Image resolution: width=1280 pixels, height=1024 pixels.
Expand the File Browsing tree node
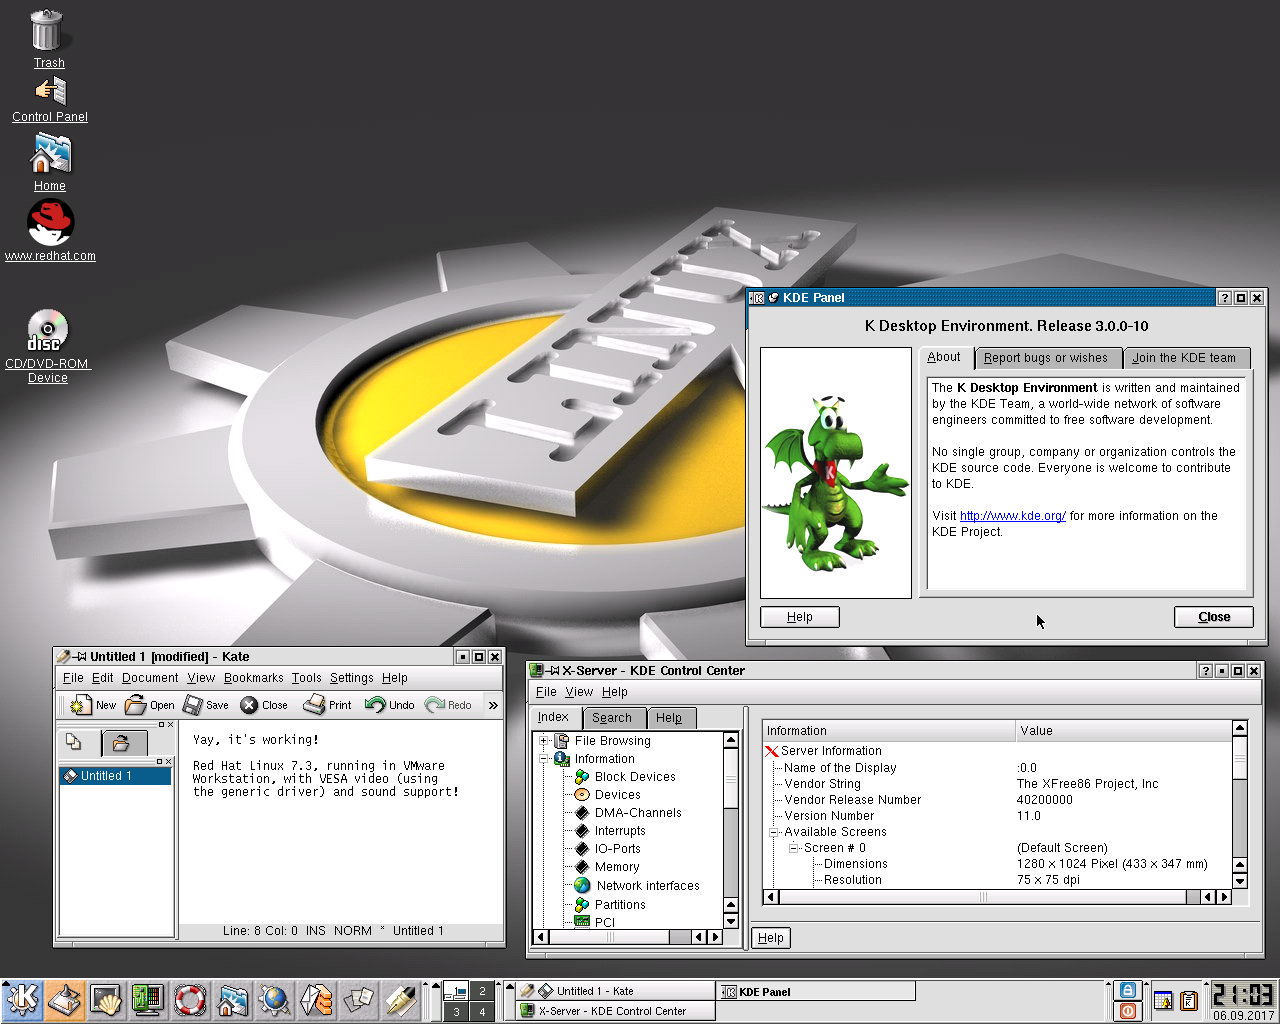[544, 741]
